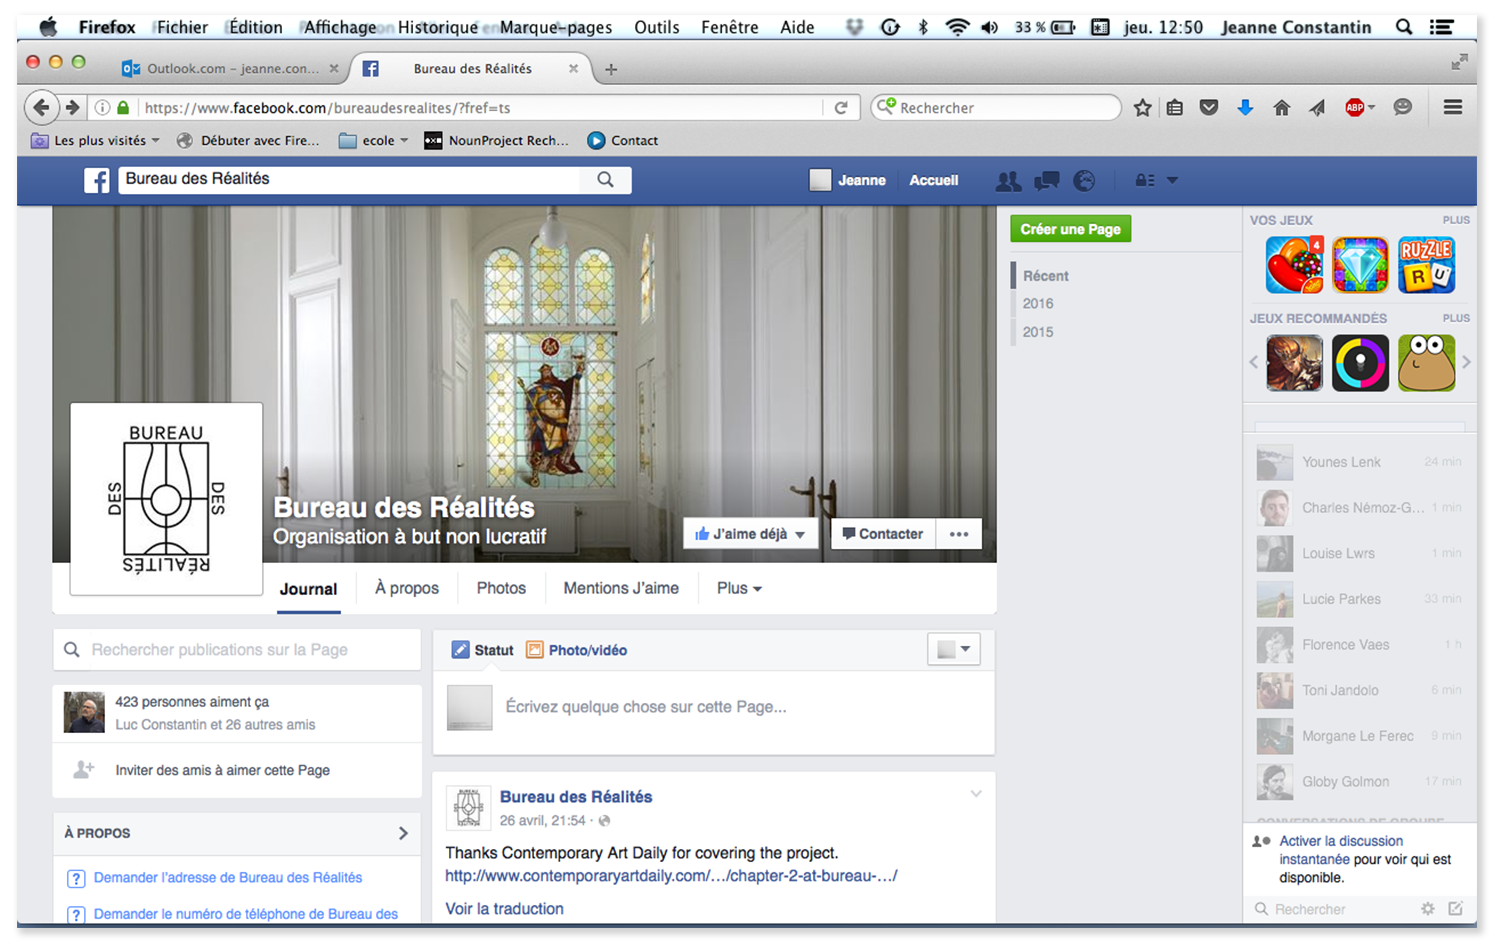Go back with browser back arrow
Screen dimensions: 1500x952
click(41, 107)
